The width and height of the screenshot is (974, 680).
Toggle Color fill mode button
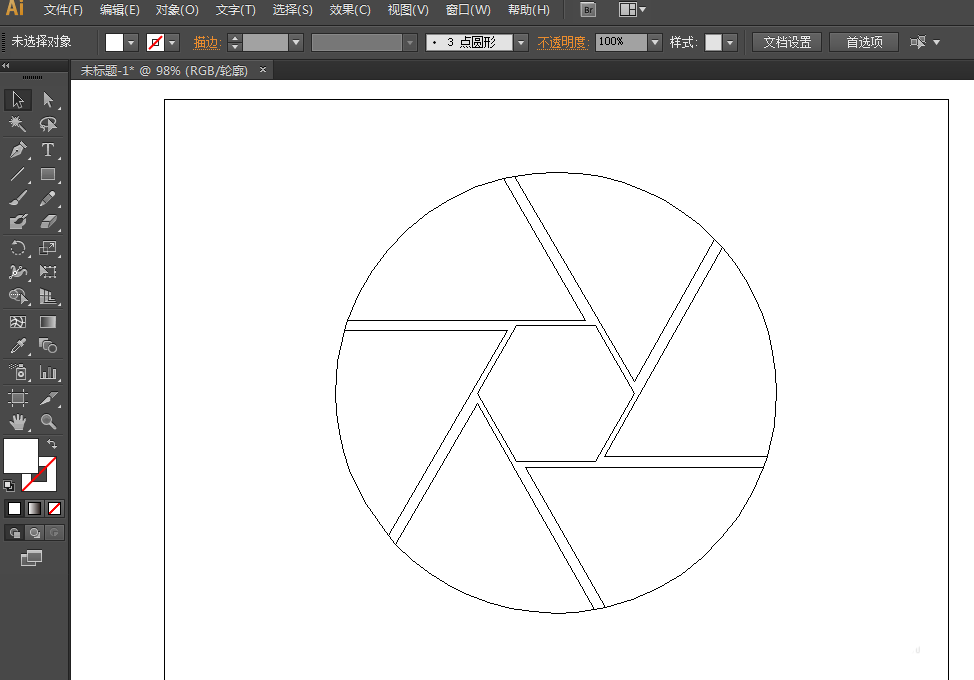click(14, 509)
